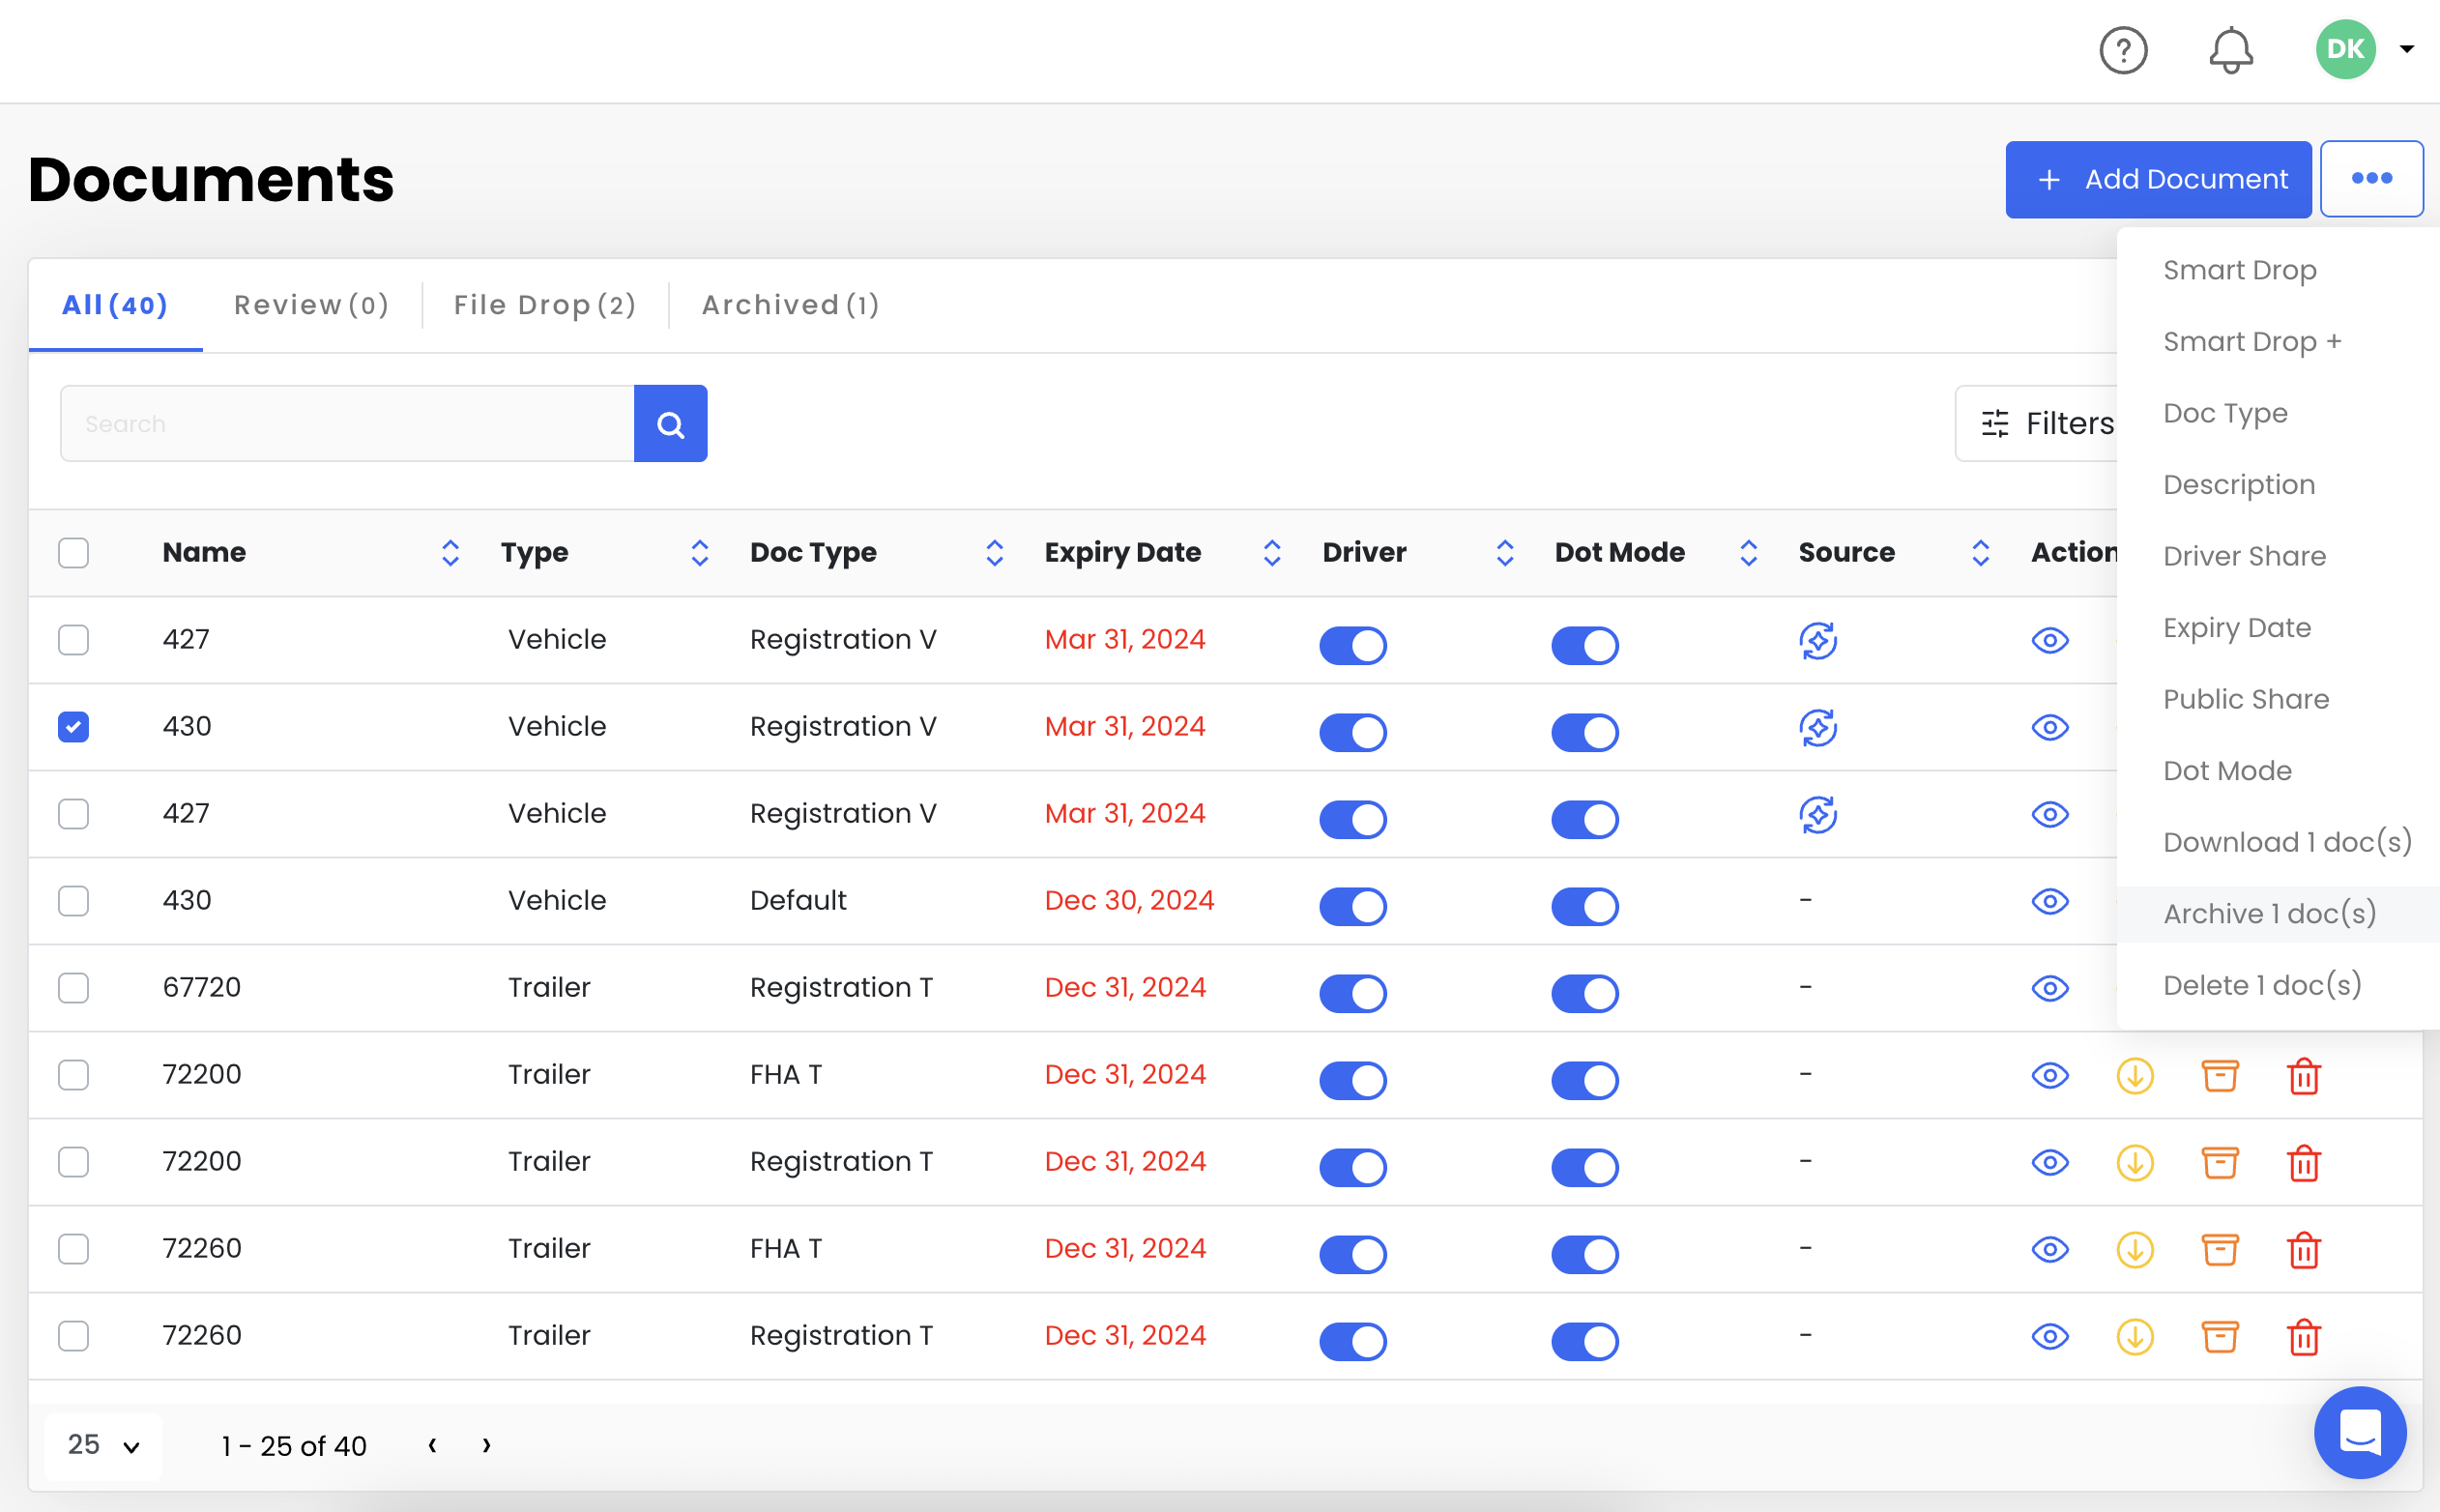
Task: Focus the document Search field
Action: pos(346,424)
